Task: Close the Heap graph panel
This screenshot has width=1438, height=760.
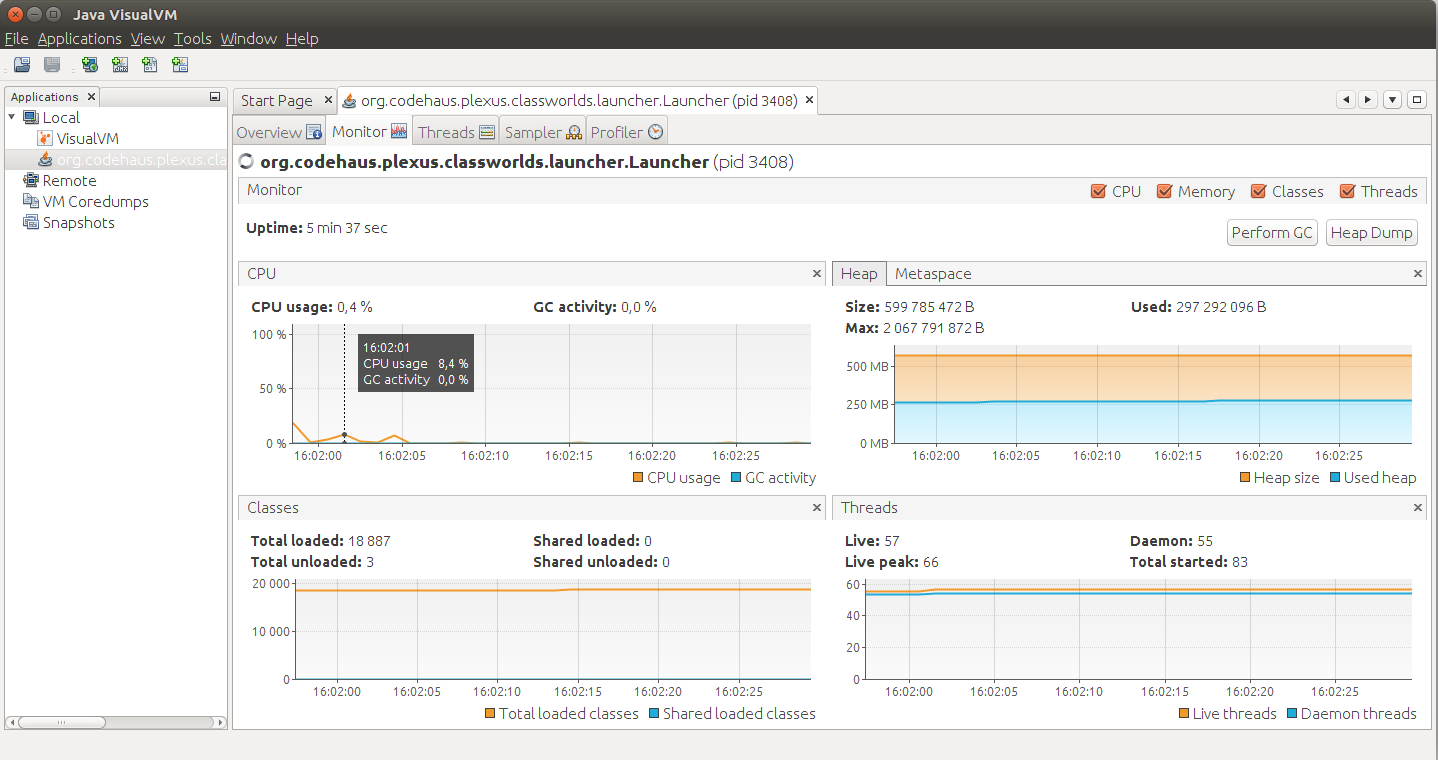Action: 1418,274
